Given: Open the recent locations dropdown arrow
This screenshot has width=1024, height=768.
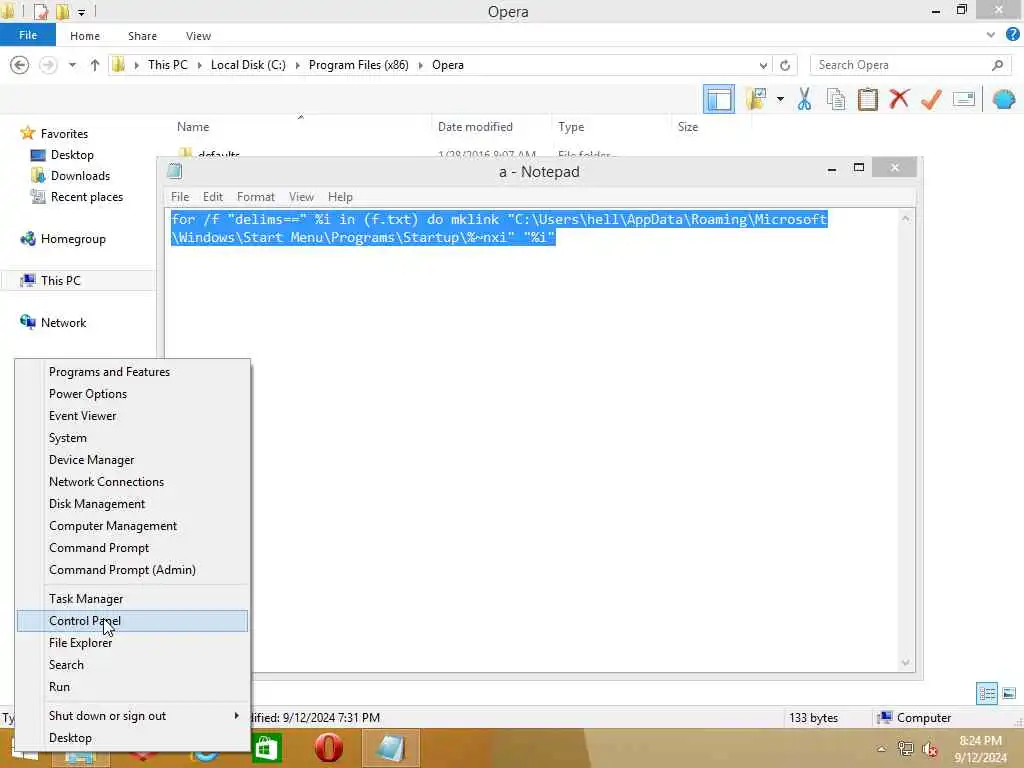Looking at the screenshot, I should [x=72, y=65].
